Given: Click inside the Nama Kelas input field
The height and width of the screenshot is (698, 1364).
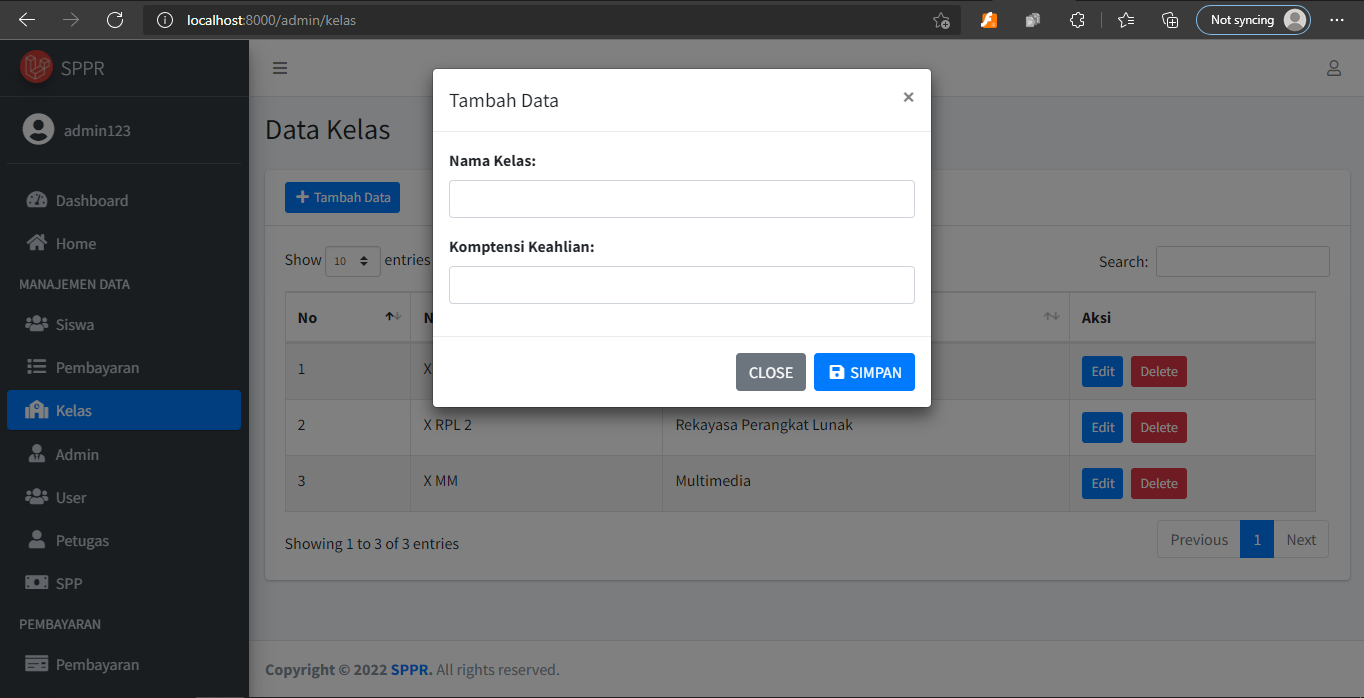Looking at the screenshot, I should [681, 199].
